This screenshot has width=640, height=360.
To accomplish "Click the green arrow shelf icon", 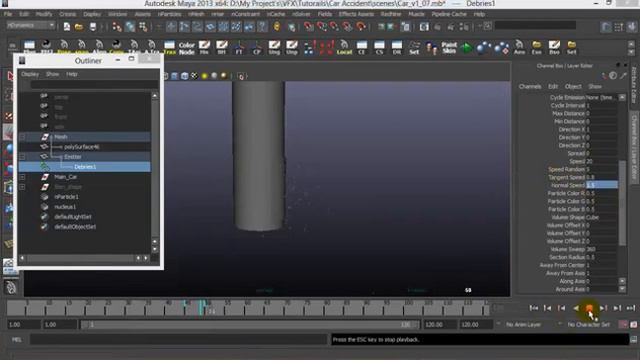I will pos(466,48).
